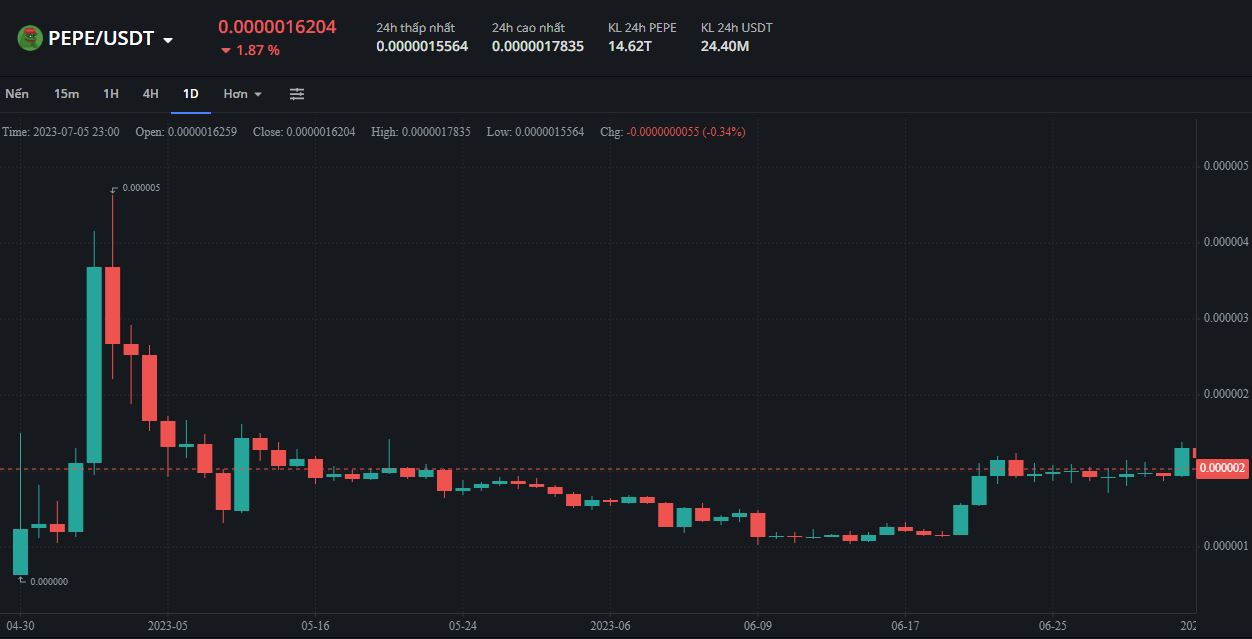
Task: Click the tallest green candlestick in early May
Action: pos(94,364)
